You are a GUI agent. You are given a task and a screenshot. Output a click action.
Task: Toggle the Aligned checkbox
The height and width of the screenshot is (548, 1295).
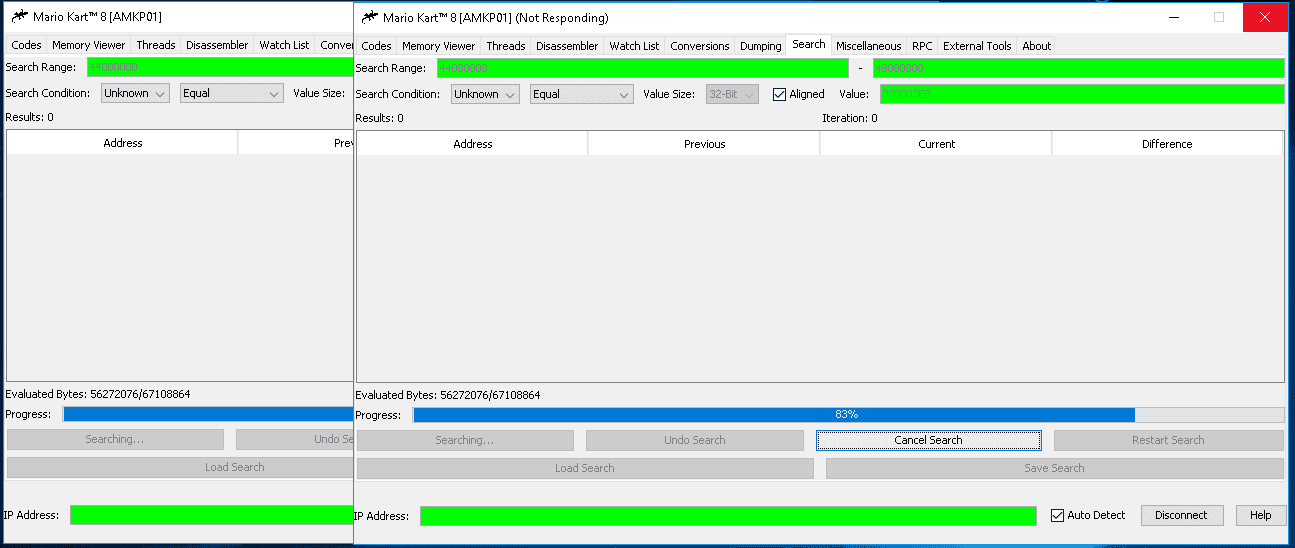(x=780, y=94)
